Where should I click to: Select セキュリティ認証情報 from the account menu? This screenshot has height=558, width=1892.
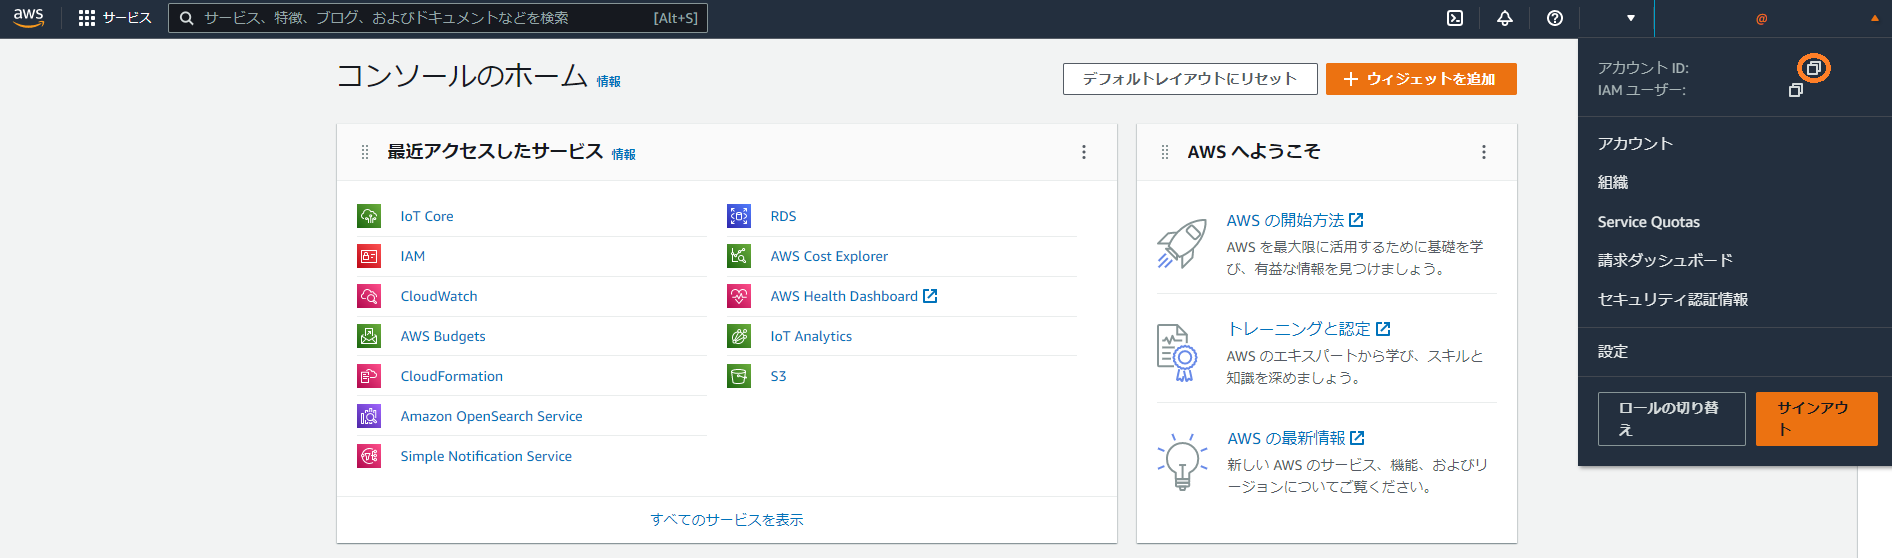click(x=1672, y=299)
